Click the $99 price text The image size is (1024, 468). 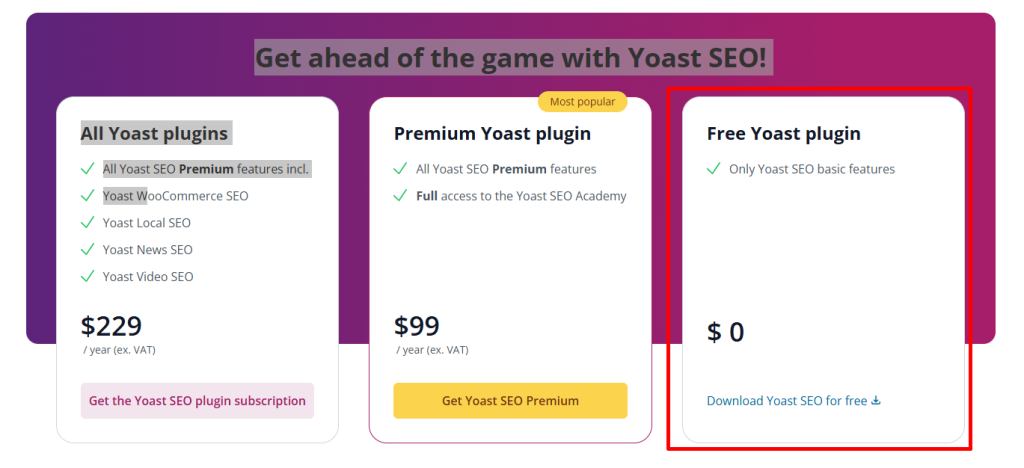[417, 326]
